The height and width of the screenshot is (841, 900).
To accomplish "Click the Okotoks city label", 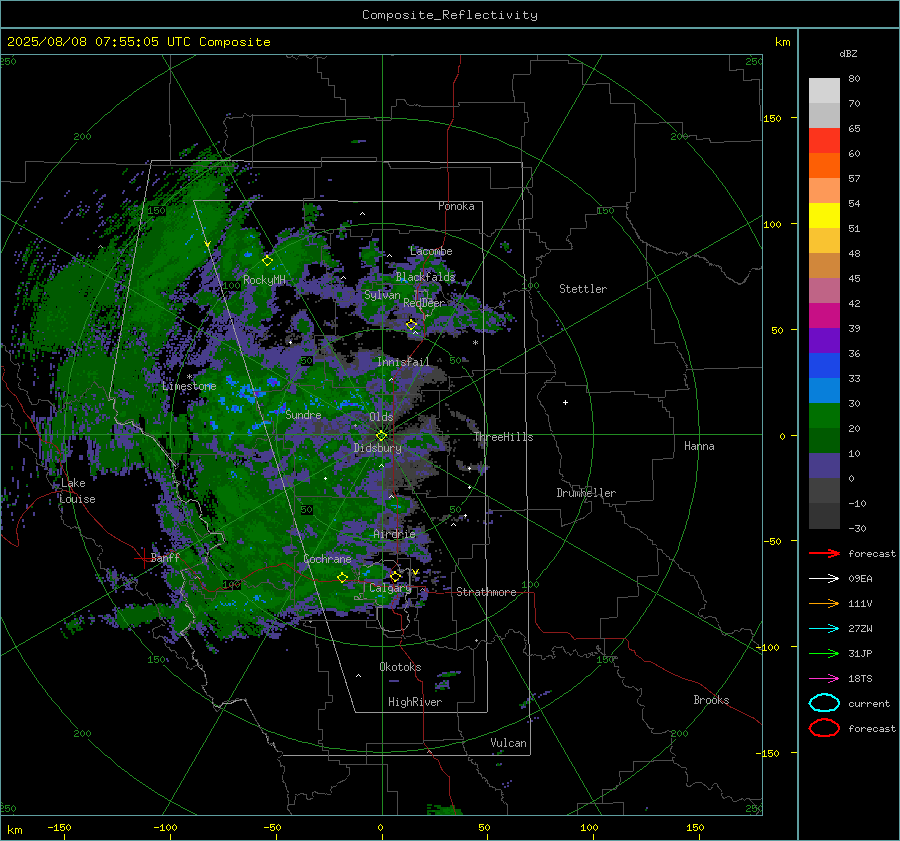I will point(400,667).
